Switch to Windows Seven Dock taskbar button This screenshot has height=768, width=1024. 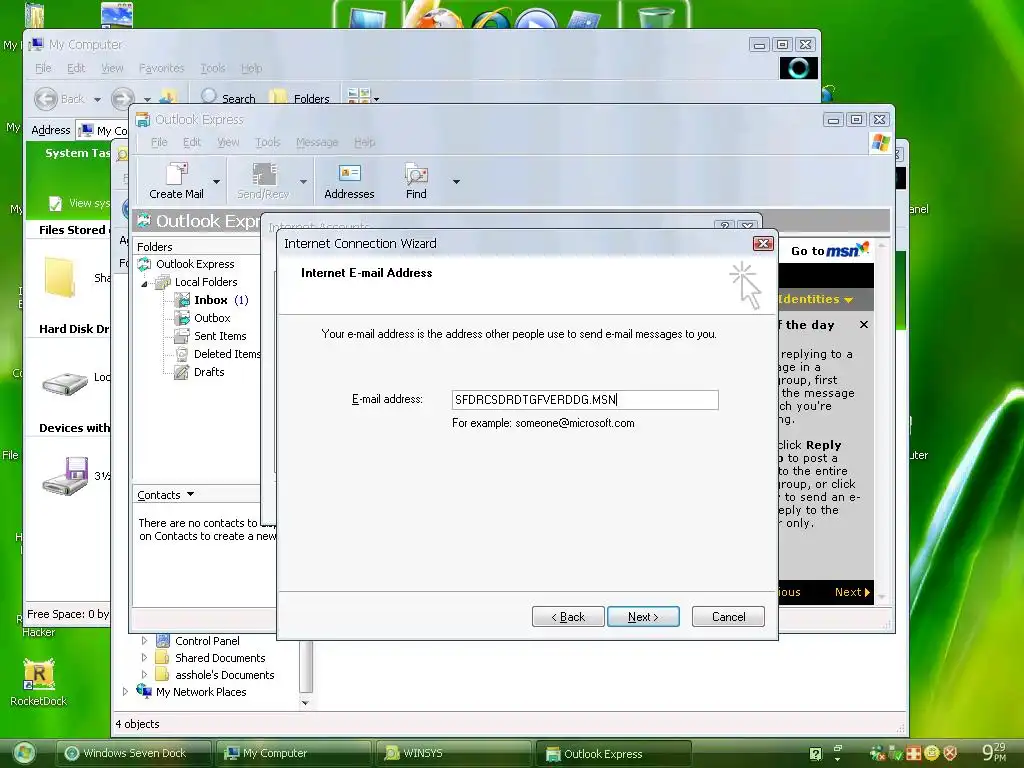pos(133,753)
